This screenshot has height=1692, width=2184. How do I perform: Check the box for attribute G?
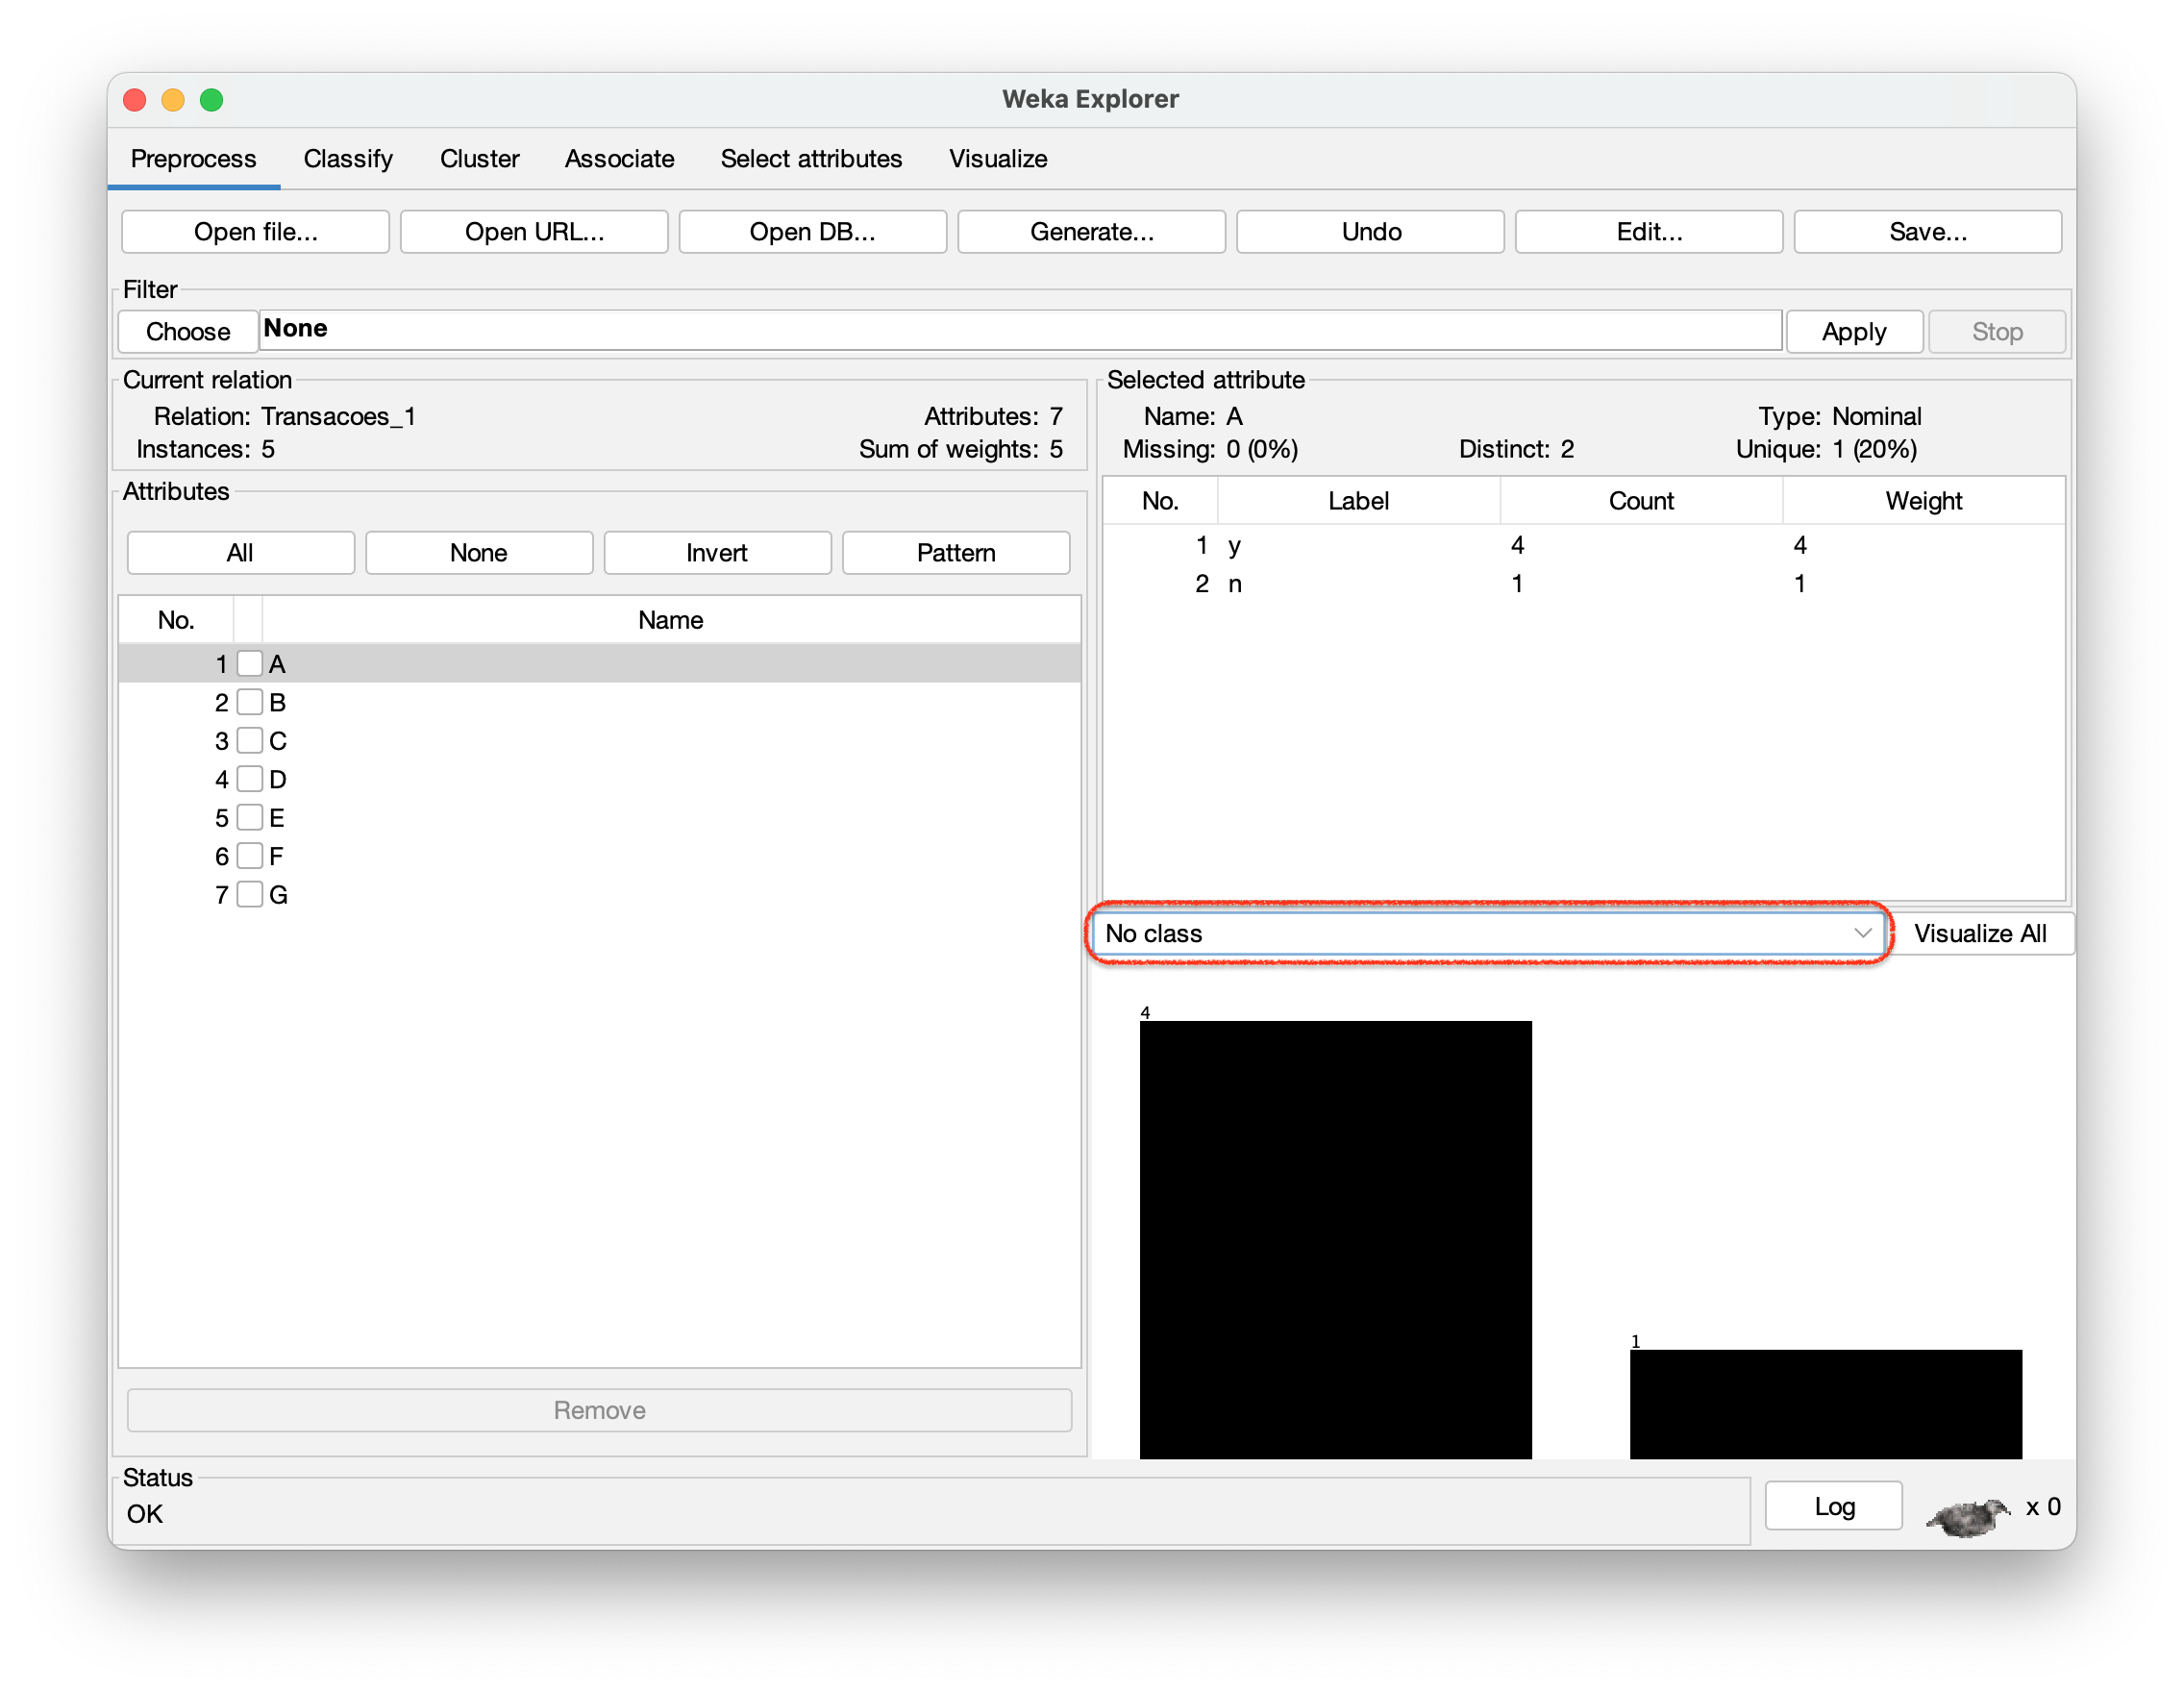[250, 894]
